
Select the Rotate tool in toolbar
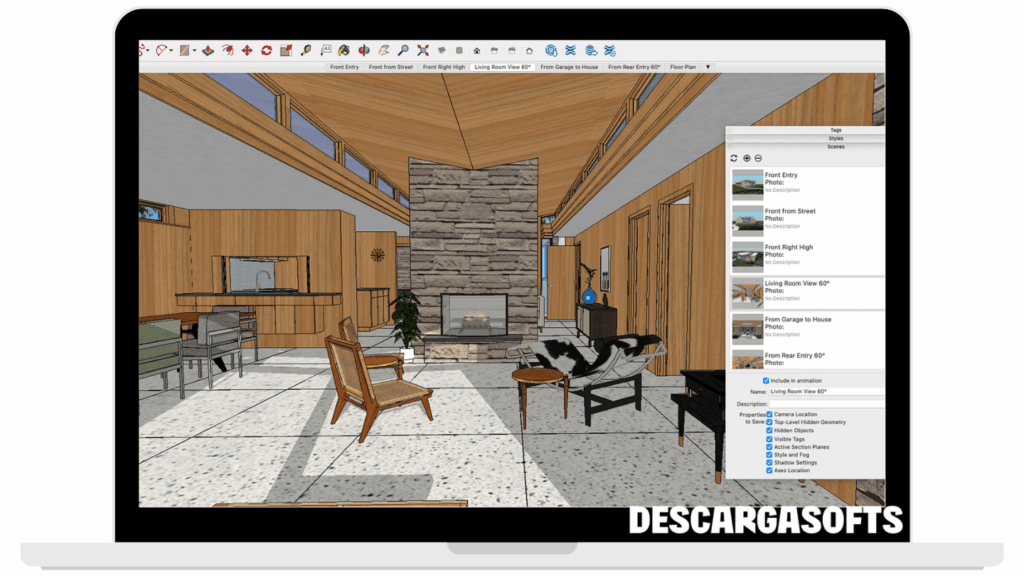point(267,50)
